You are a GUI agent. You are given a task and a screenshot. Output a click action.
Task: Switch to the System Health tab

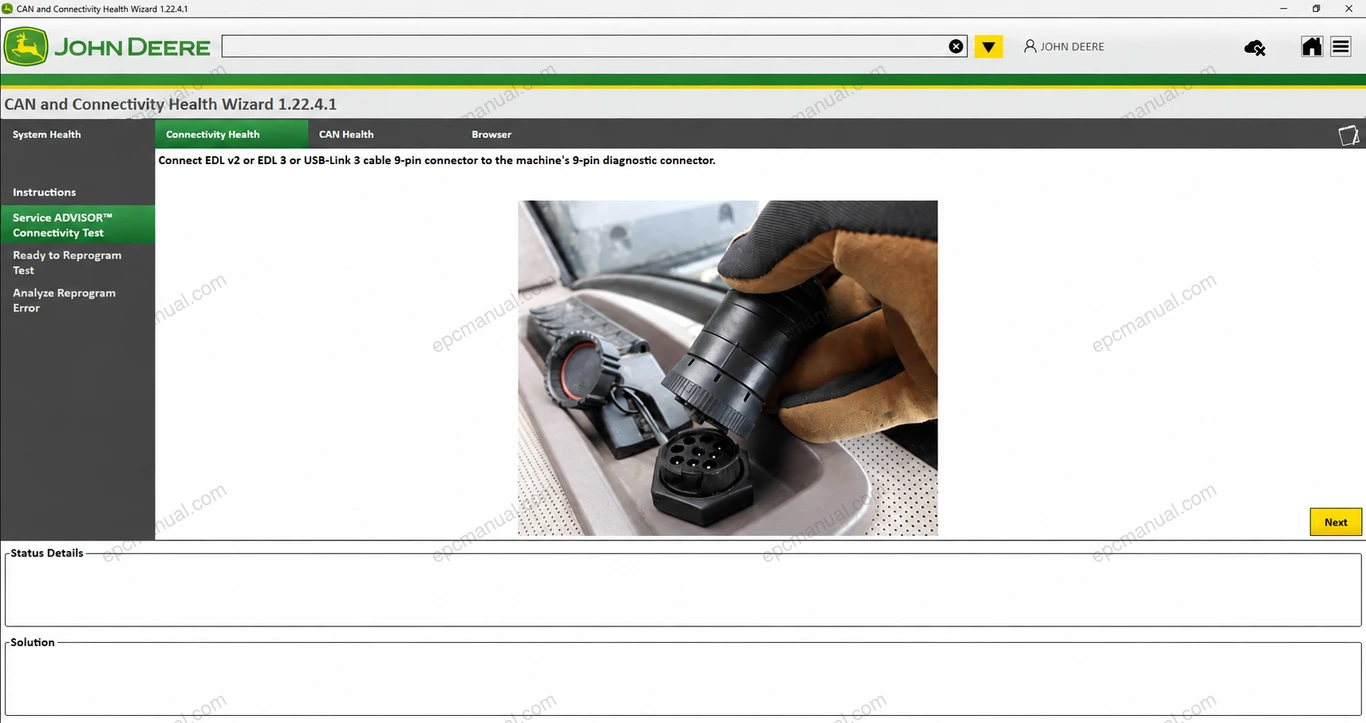(47, 134)
